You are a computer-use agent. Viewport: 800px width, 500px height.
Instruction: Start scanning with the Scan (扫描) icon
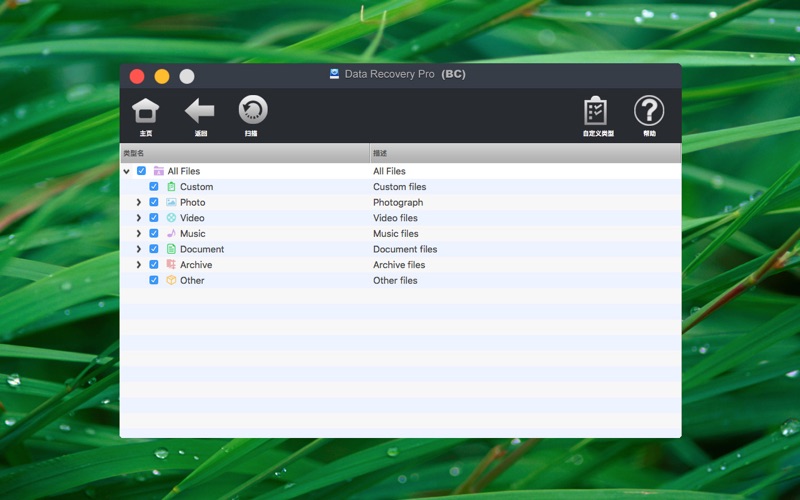tap(252, 111)
